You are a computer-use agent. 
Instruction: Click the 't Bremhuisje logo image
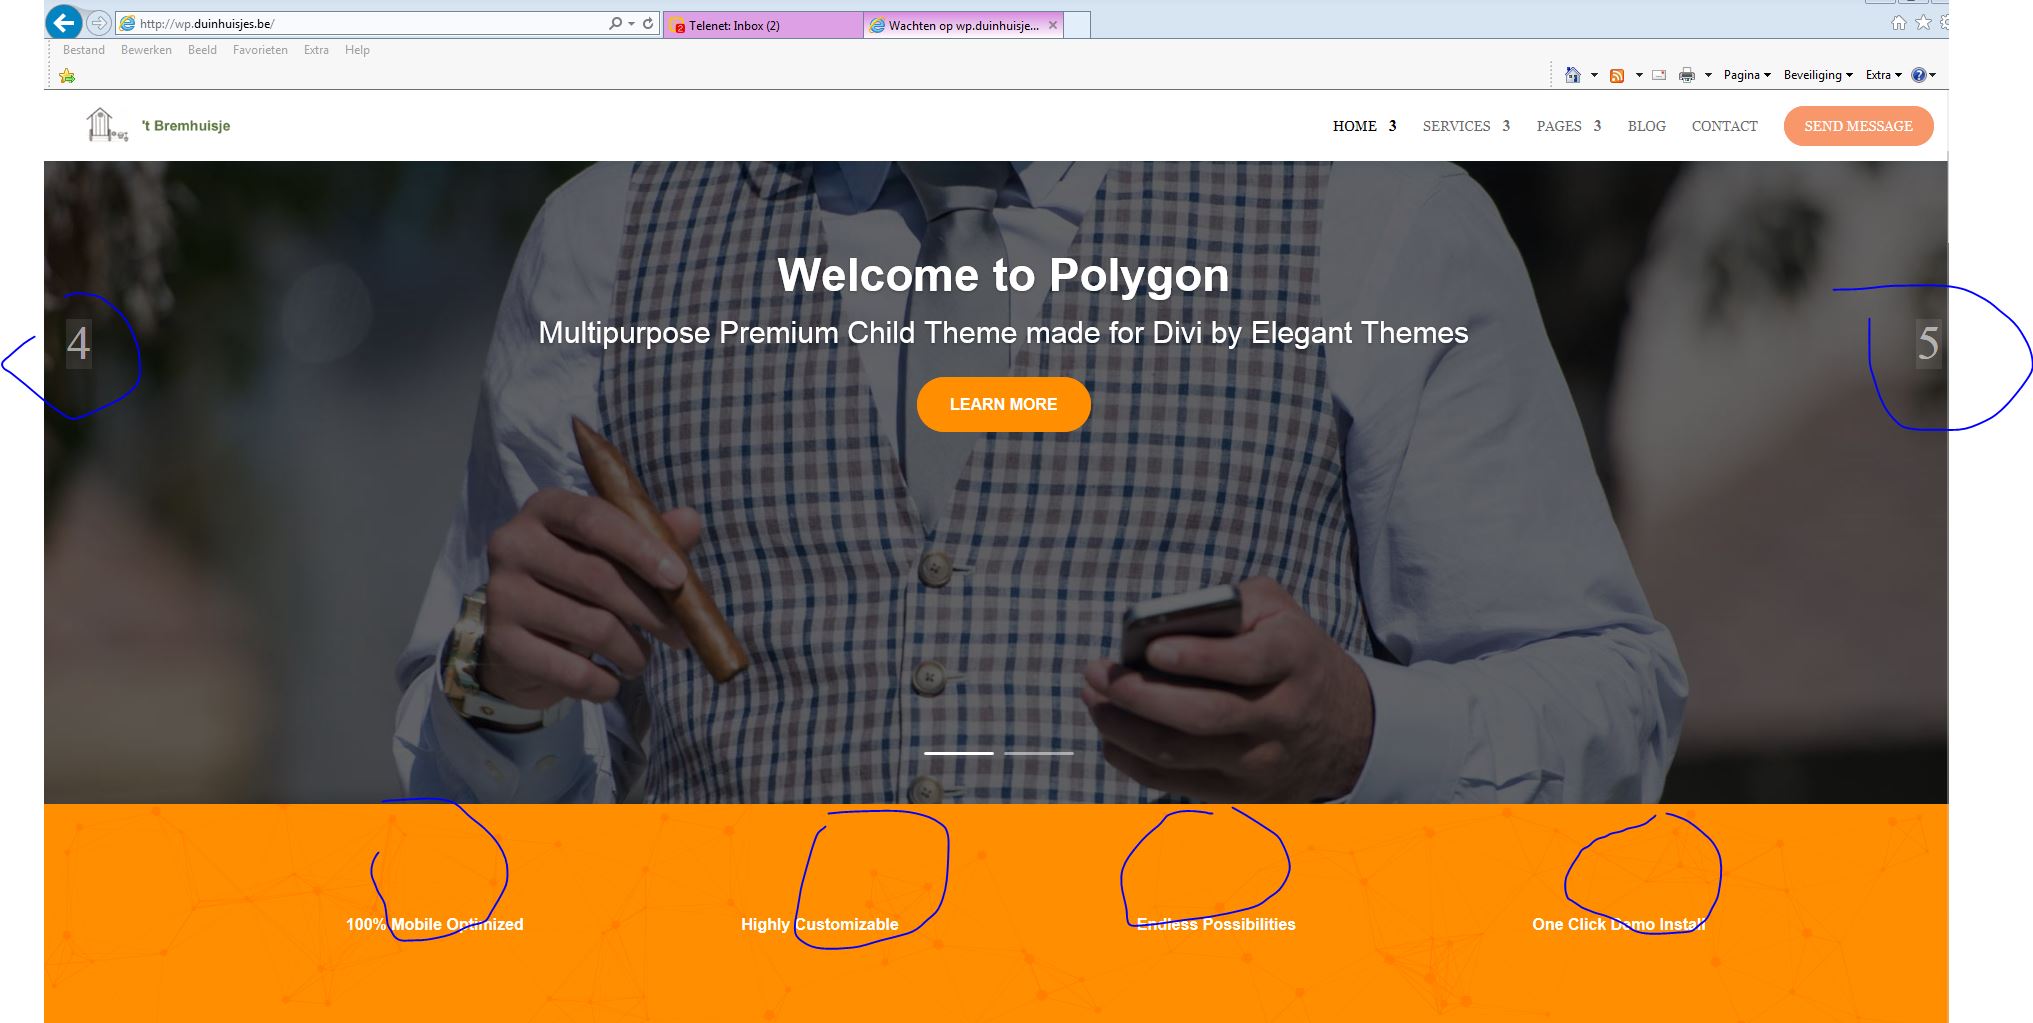[106, 125]
